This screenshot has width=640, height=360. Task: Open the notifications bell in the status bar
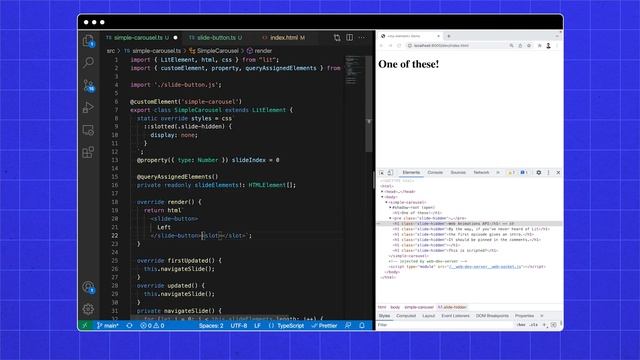click(362, 325)
